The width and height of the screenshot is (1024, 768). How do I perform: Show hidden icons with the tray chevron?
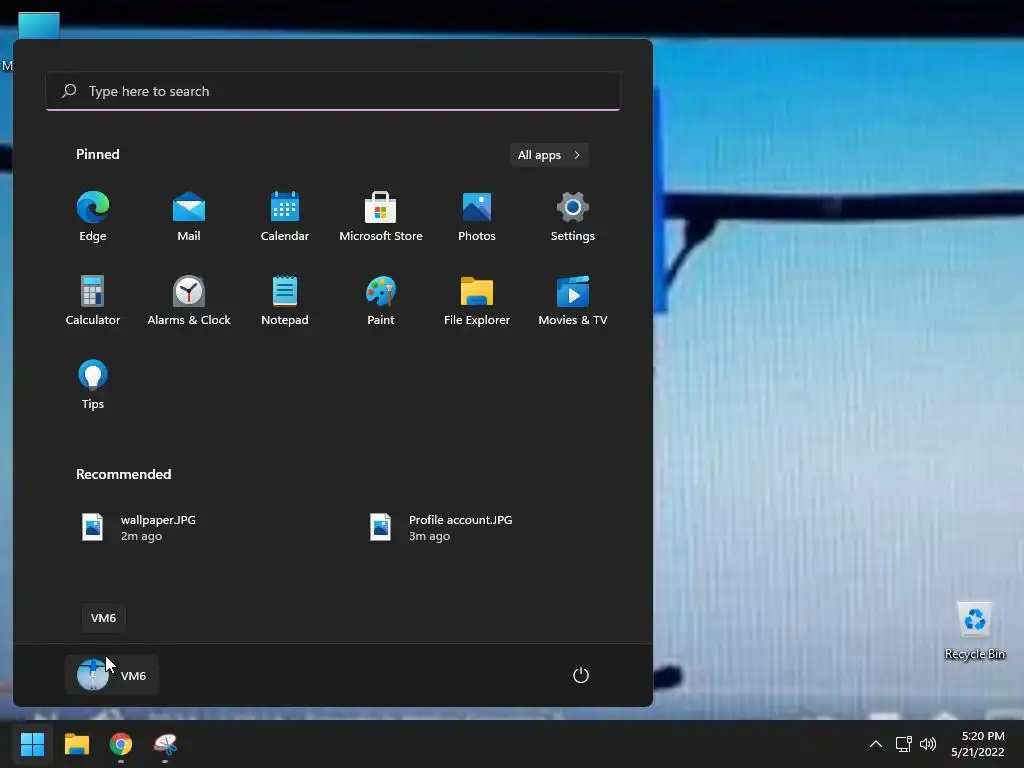(x=876, y=744)
